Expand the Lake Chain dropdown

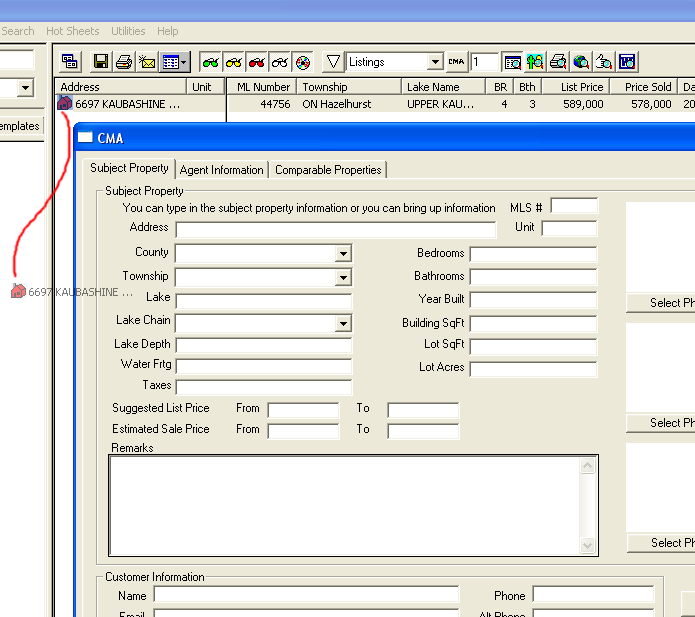[343, 324]
